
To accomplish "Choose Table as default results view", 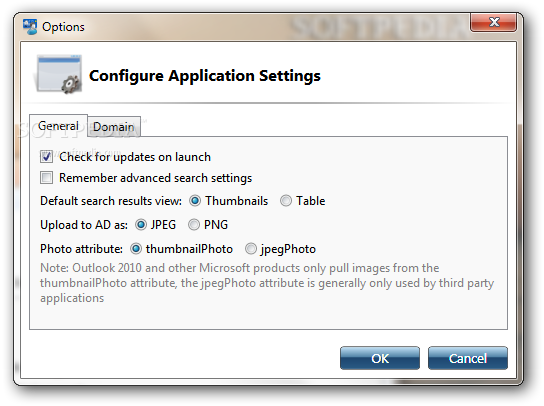I will click(286, 201).
